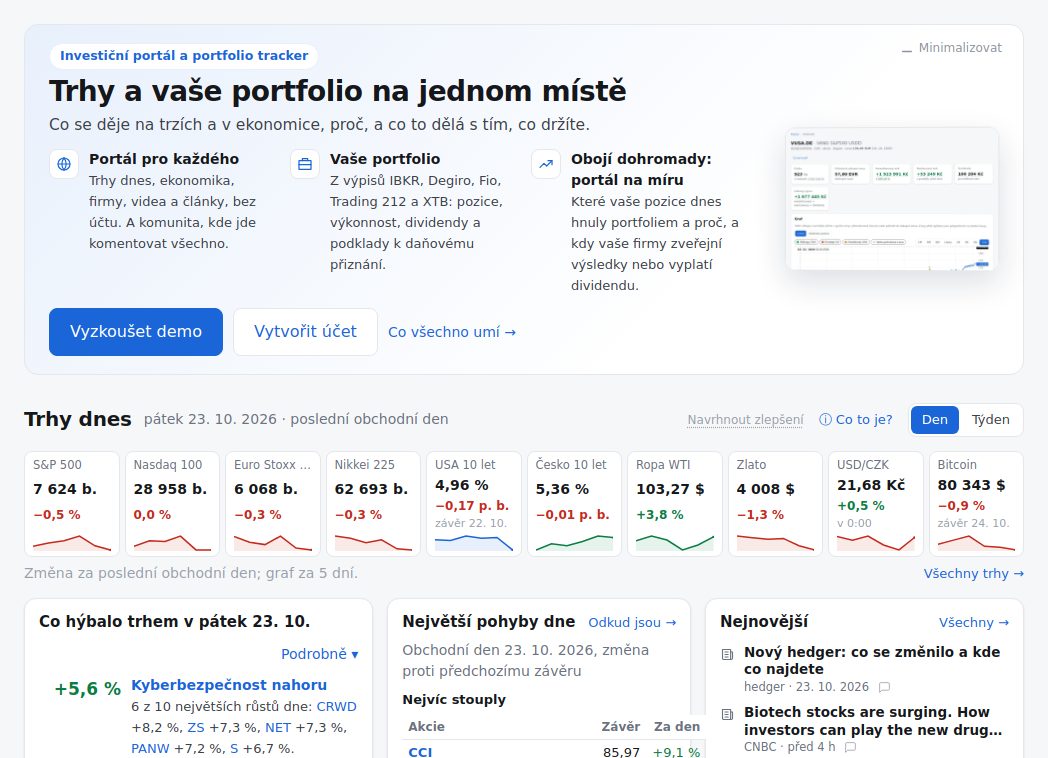Open the Všechny link in Nejnovější
Viewport: 1048px width, 758px height.
(974, 622)
